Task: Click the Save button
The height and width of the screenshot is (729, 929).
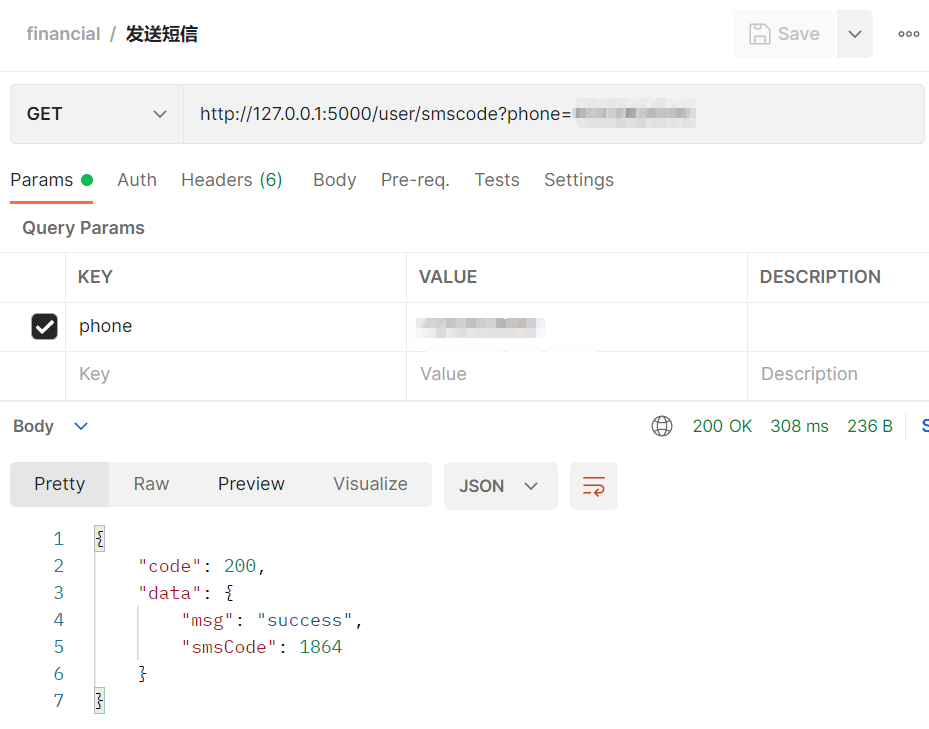Action: pyautogui.click(x=784, y=34)
